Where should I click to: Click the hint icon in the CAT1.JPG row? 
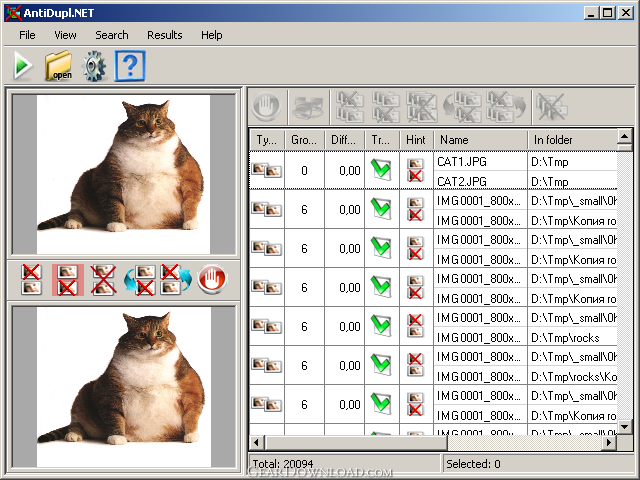pos(415,170)
